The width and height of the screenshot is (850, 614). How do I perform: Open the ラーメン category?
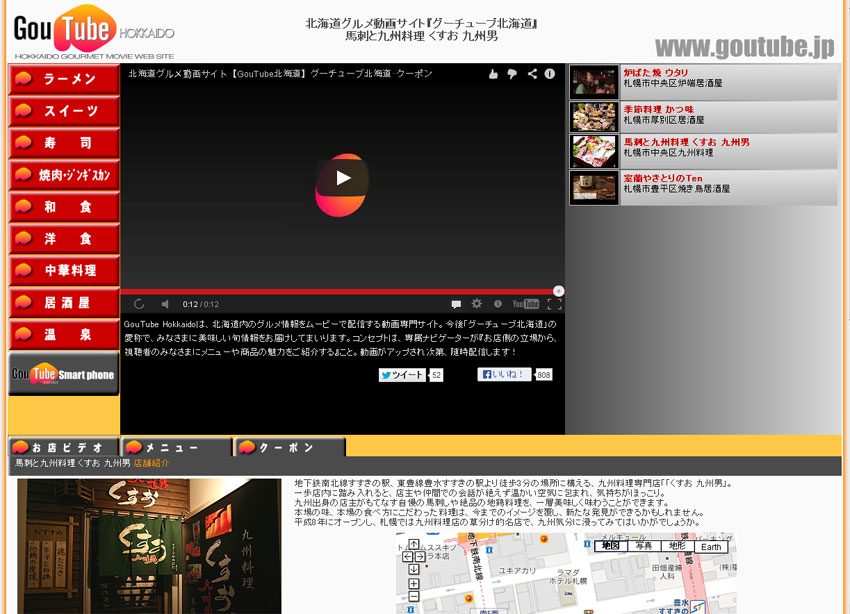click(x=64, y=79)
